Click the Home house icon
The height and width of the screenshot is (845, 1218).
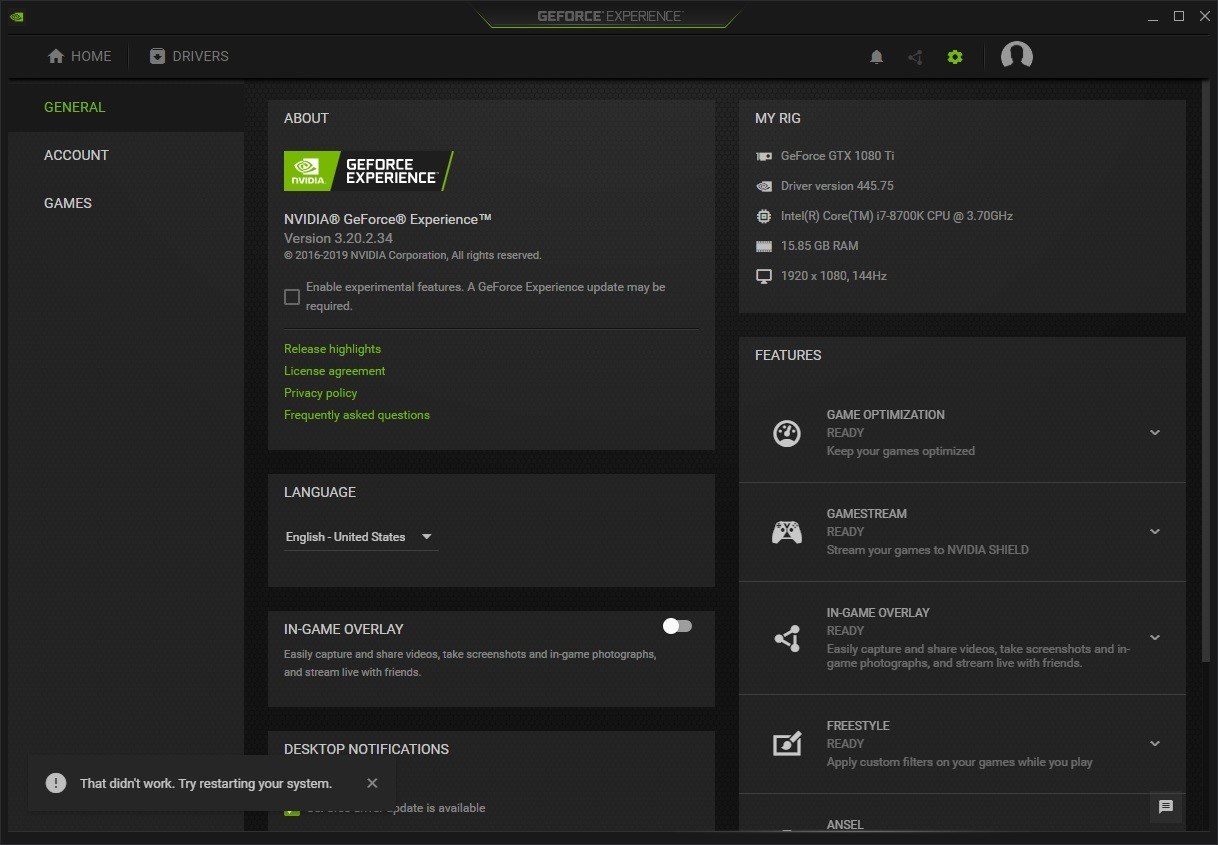pos(56,56)
